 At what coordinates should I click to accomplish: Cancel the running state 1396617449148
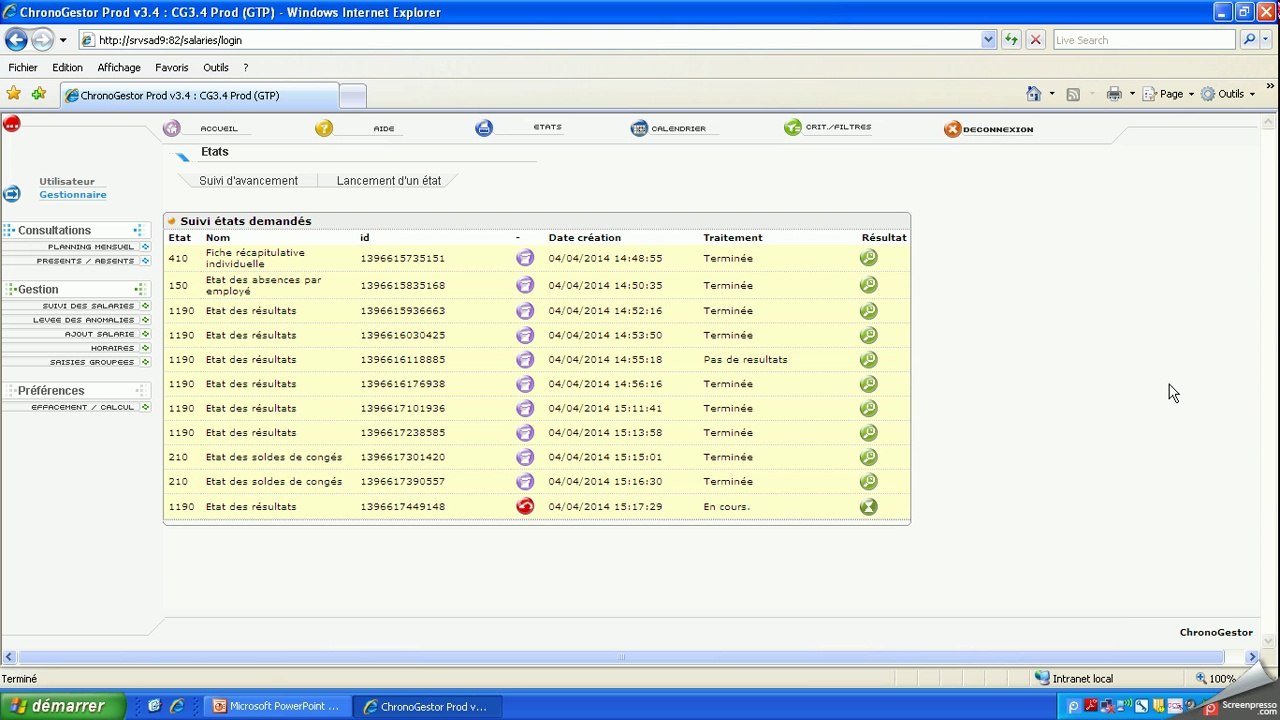point(525,506)
